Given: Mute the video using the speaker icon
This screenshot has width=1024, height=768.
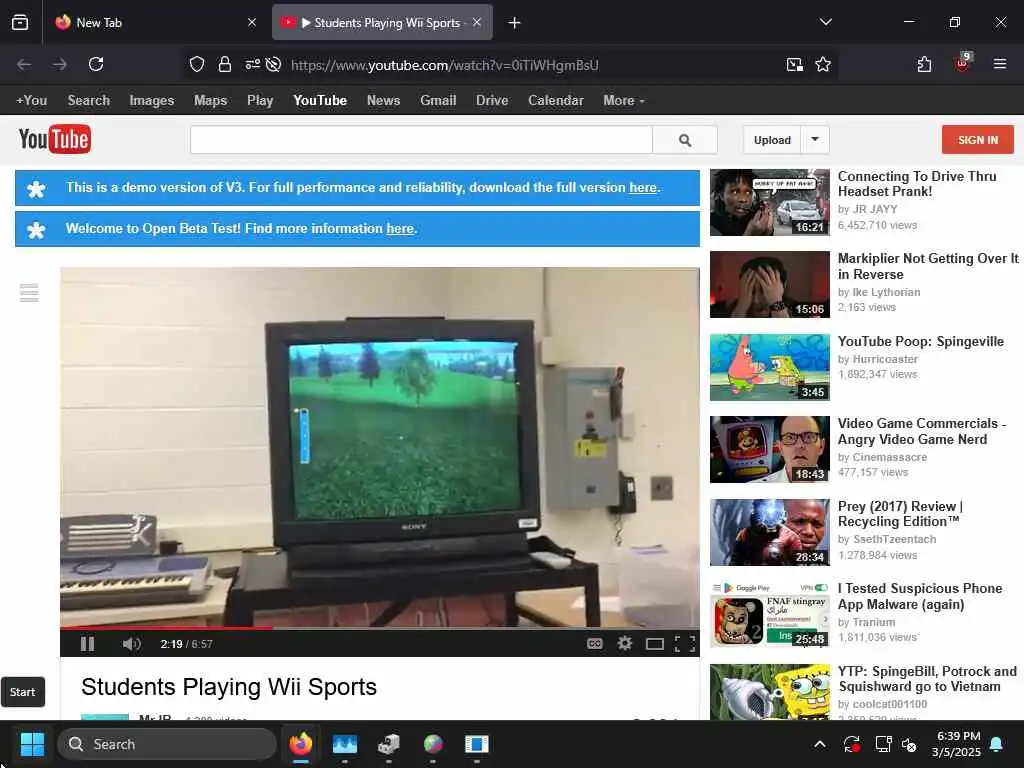Looking at the screenshot, I should coord(131,644).
